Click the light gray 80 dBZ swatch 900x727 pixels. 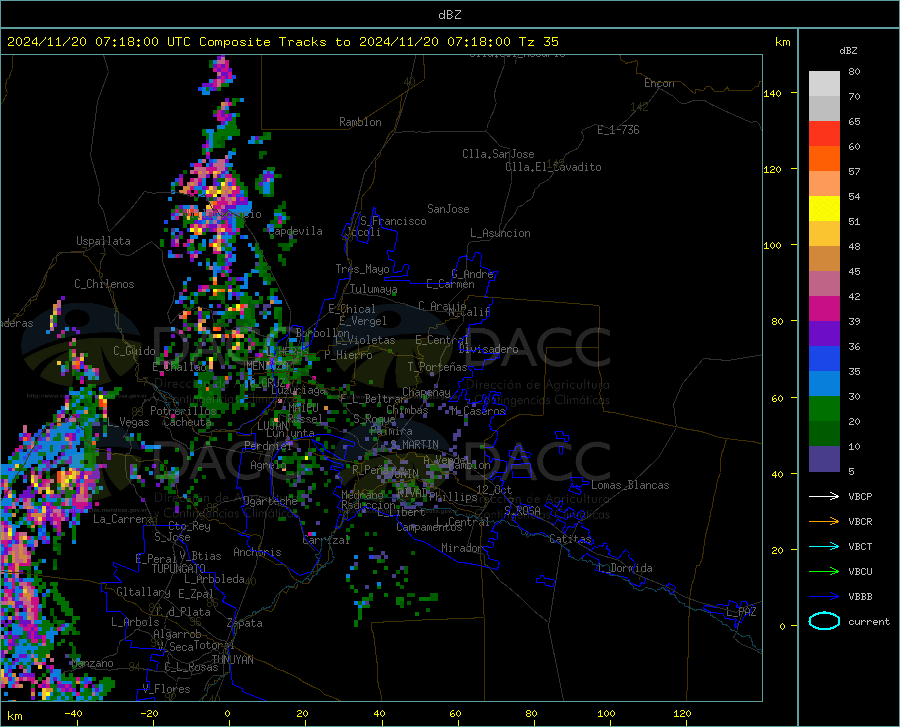click(x=824, y=84)
